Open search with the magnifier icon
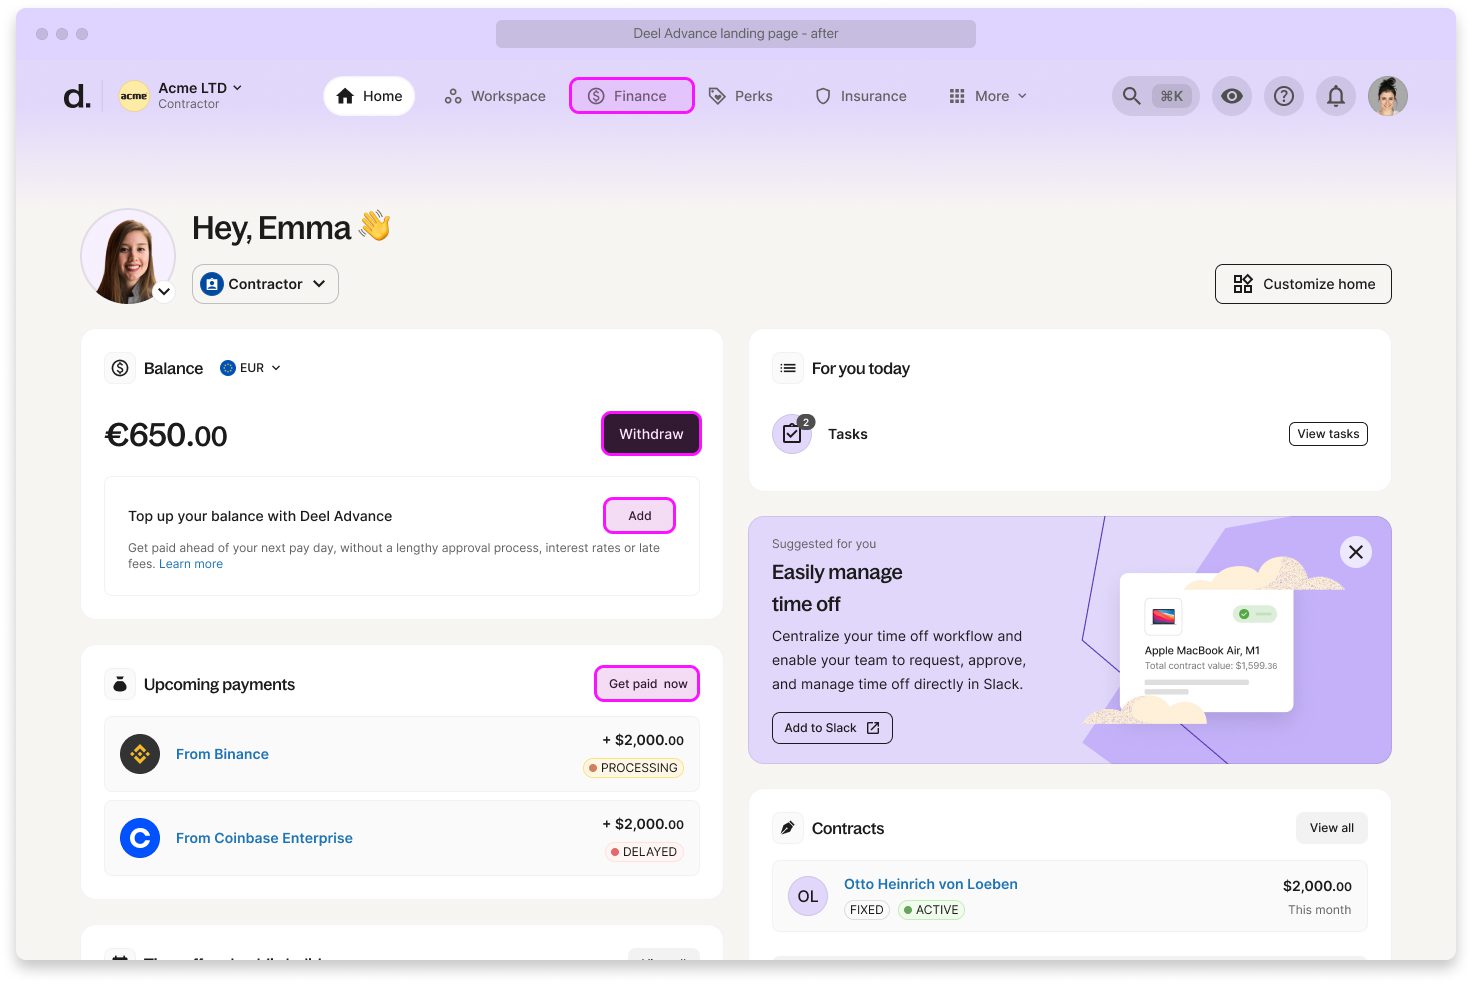Viewport: 1472px width, 984px height. [x=1131, y=96]
